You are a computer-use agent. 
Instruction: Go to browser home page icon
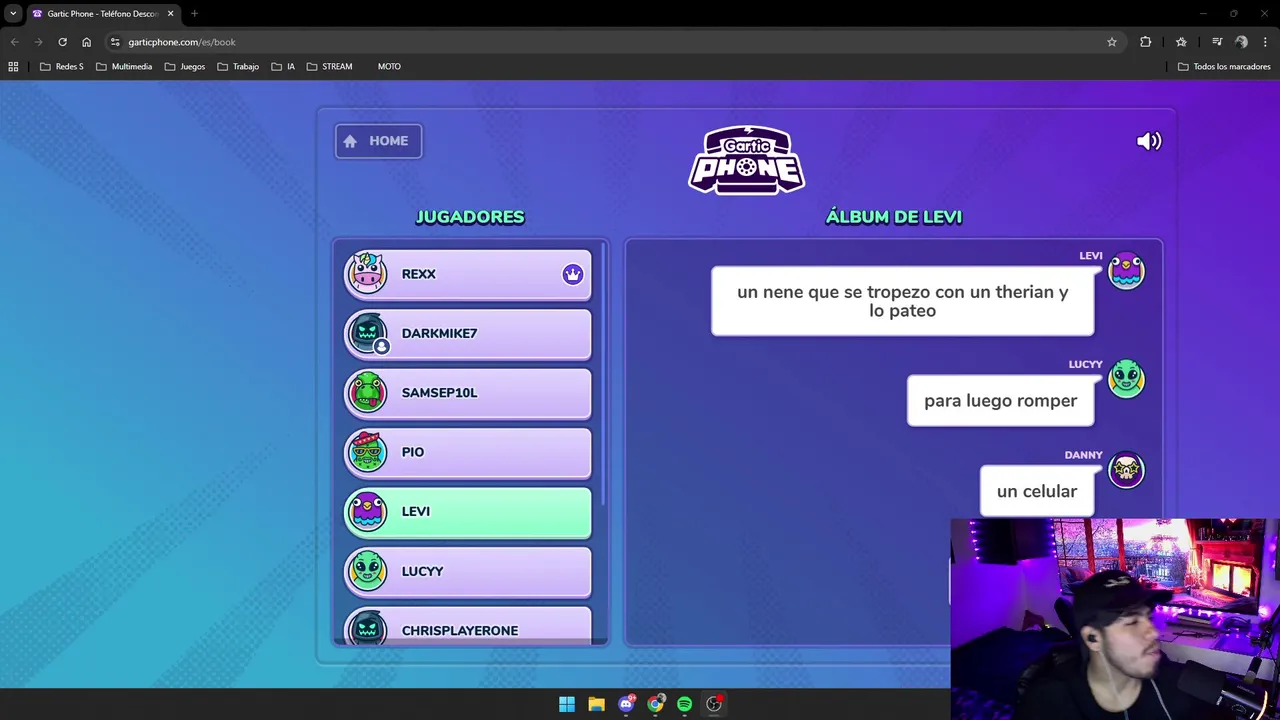pos(86,42)
